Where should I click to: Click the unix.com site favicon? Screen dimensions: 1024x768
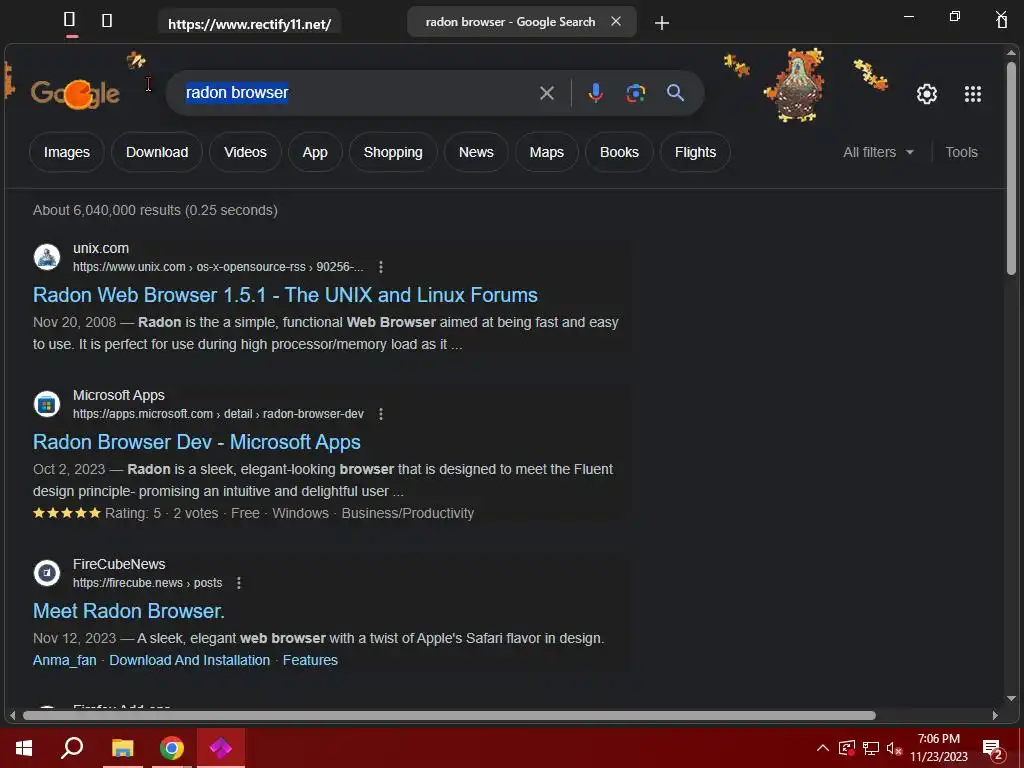point(47,257)
